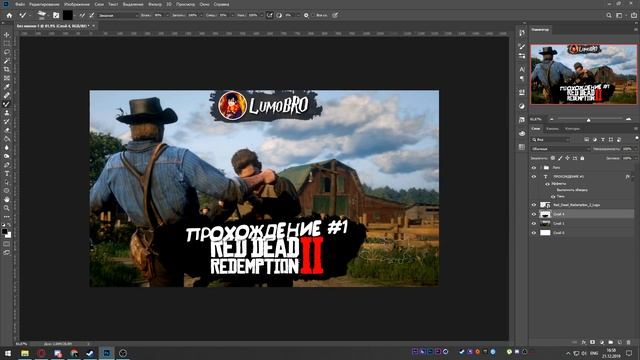Open the layer filter type dropdown
Image resolution: width=640 pixels, height=360 pixels.
pyautogui.click(x=551, y=140)
